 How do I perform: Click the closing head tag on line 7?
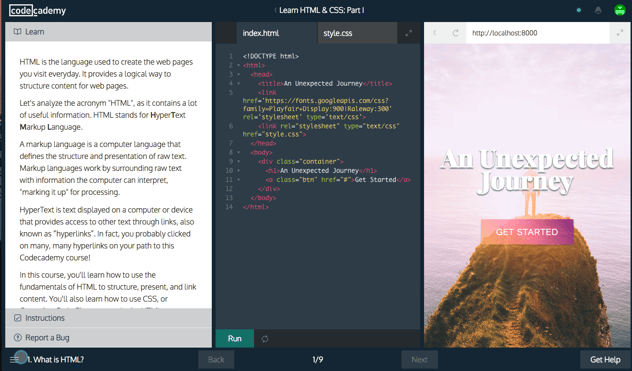tap(263, 143)
